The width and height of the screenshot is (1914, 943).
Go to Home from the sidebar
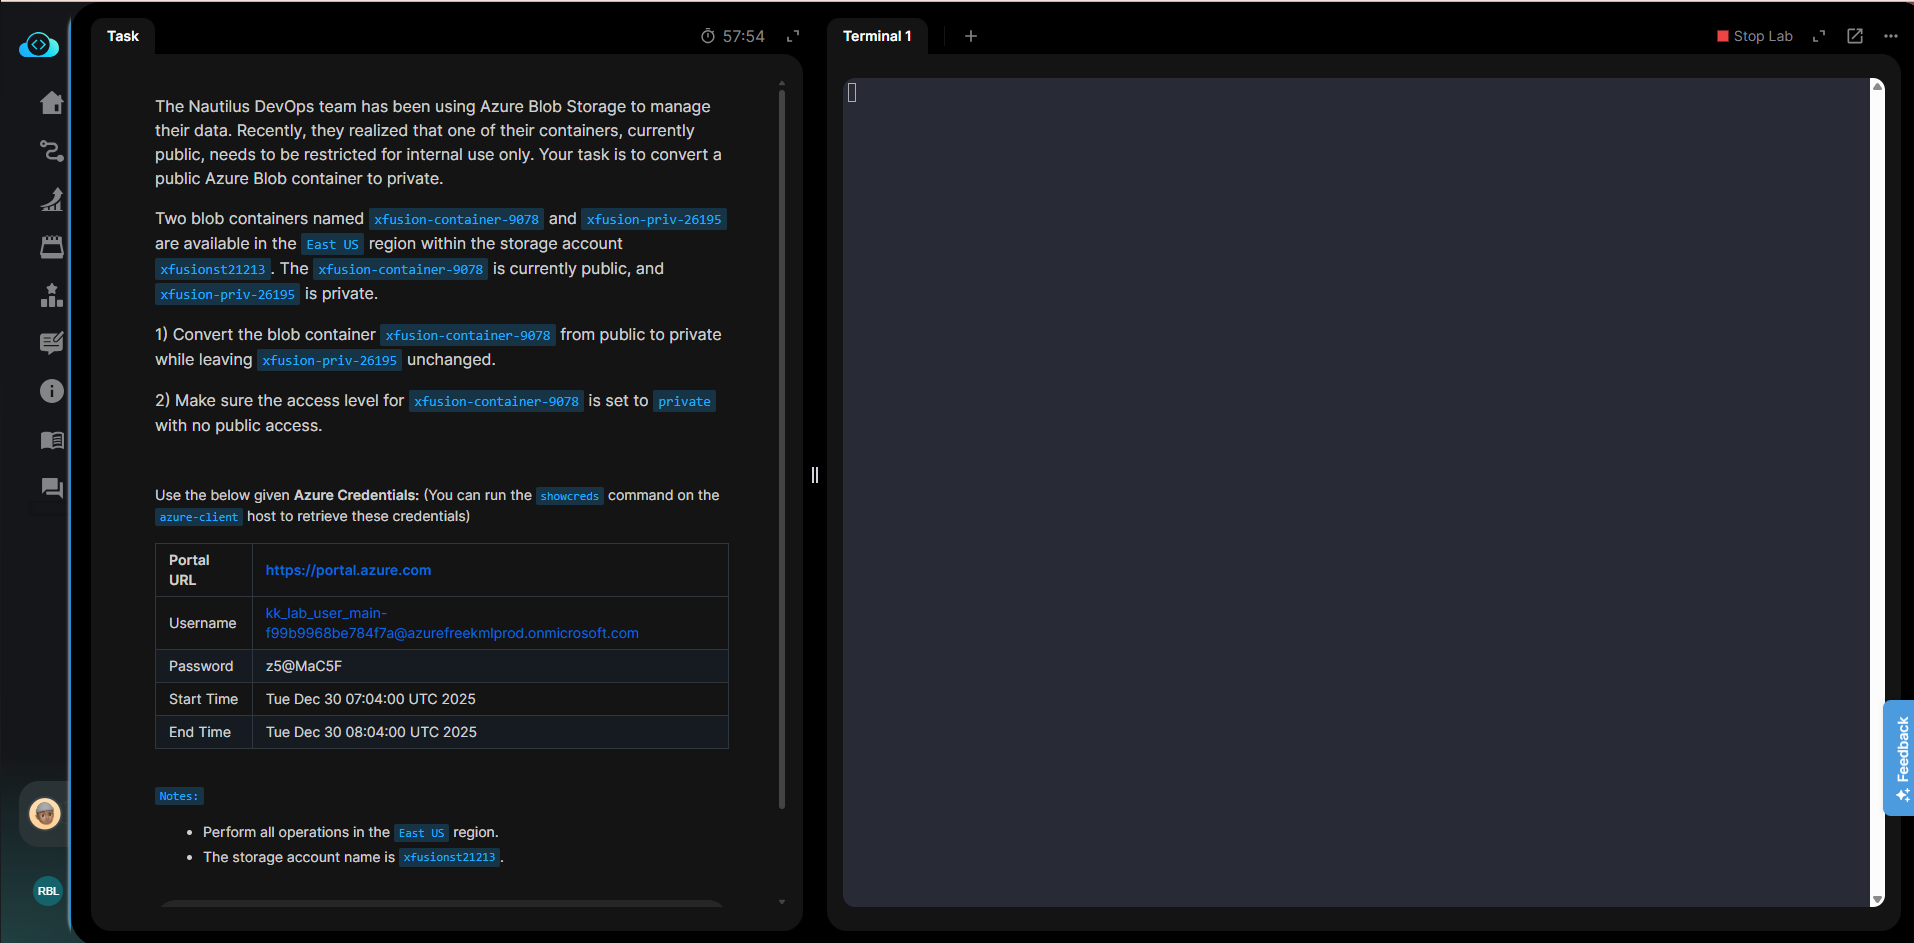tap(52, 103)
